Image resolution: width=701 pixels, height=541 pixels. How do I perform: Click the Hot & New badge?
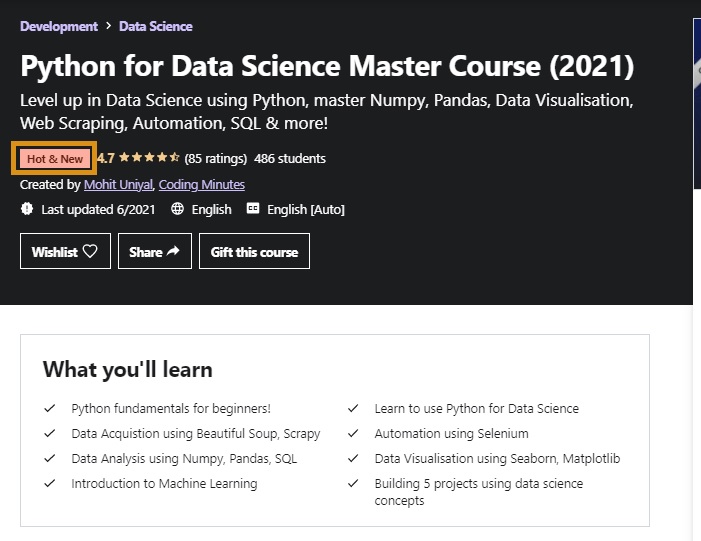(55, 159)
